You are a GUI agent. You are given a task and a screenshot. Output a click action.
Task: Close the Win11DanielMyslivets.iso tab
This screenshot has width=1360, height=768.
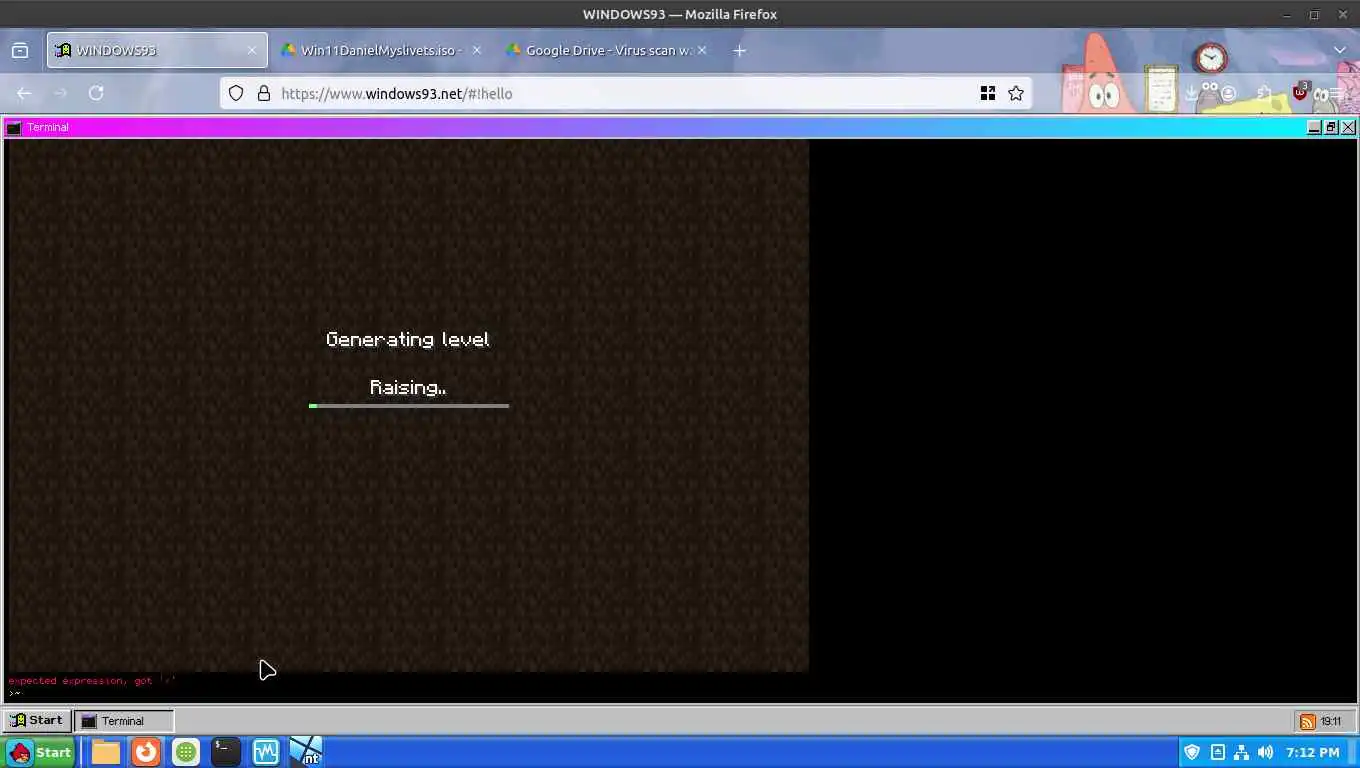pos(476,50)
